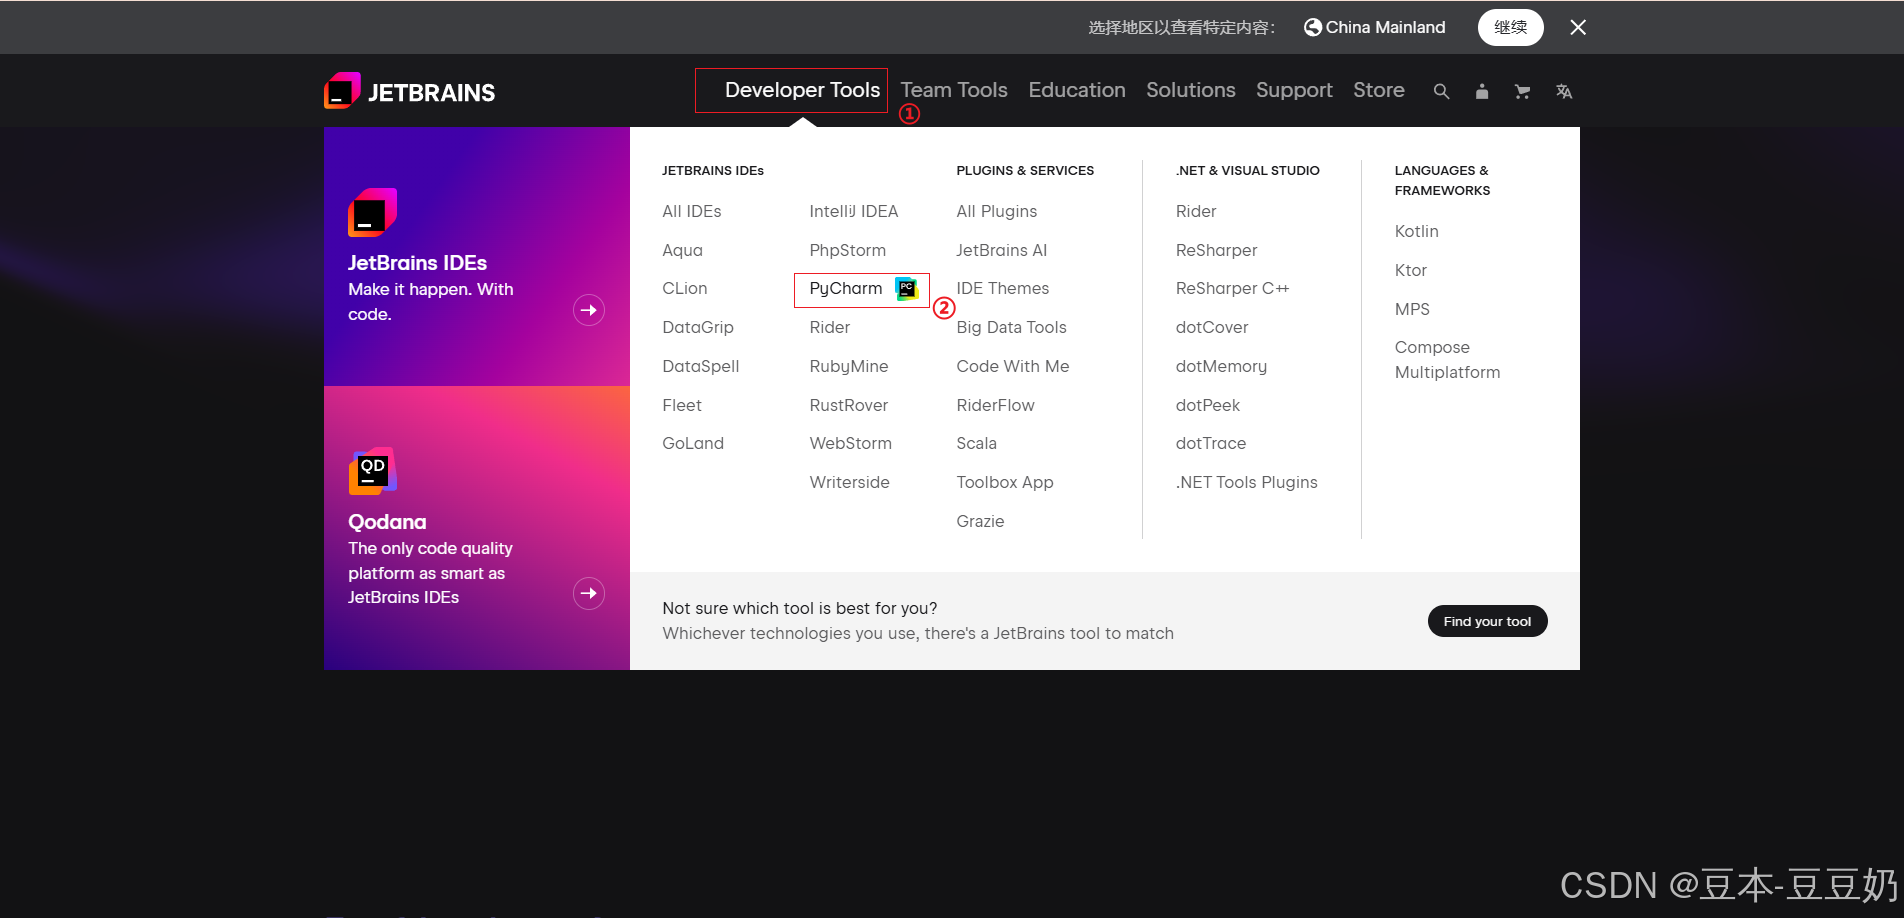Open the Kotlin link
This screenshot has height=918, width=1904.
1417,231
